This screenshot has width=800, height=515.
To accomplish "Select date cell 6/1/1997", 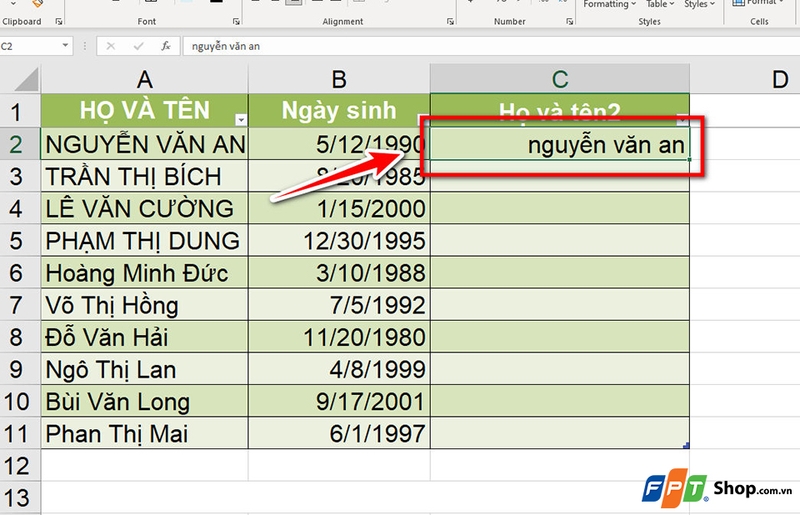I will coord(339,433).
